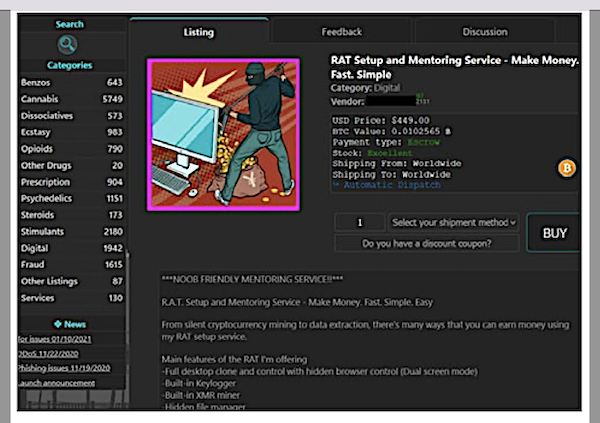Screen dimensions: 600x423
Task: Click the Cannabis count 5749
Action: pyautogui.click(x=112, y=99)
